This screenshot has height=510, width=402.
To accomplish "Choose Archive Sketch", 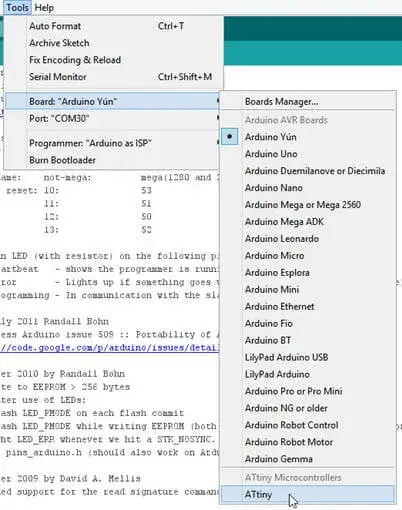I will click(x=112, y=43).
